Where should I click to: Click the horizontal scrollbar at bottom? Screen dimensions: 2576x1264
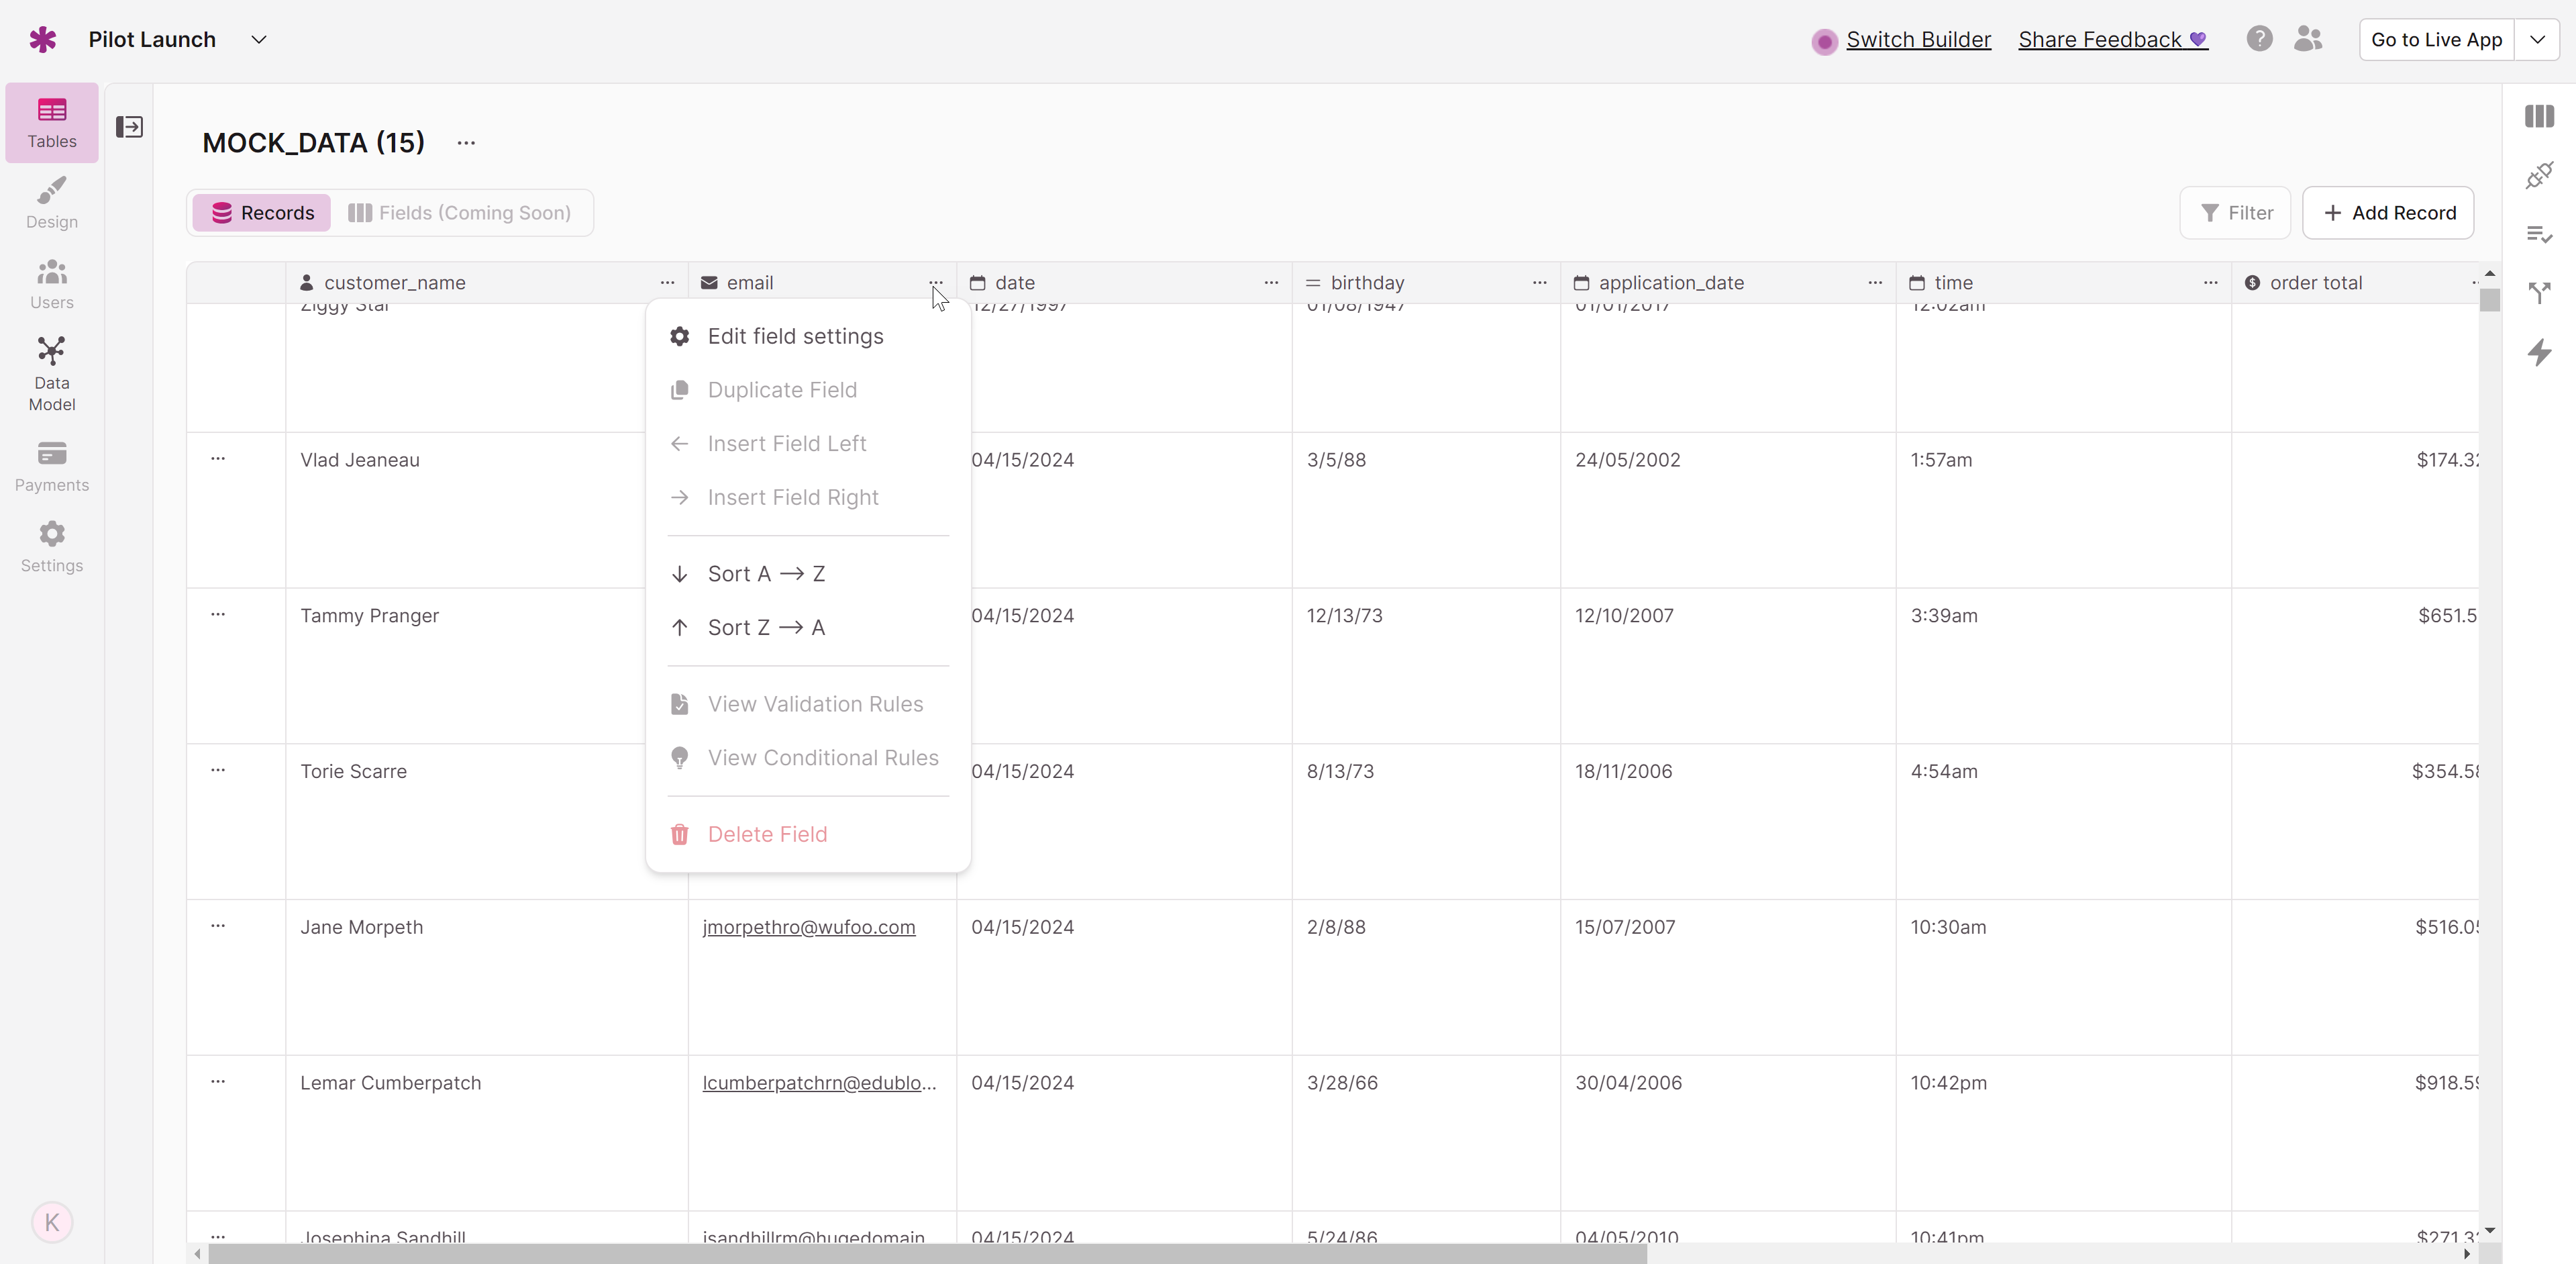[926, 1254]
